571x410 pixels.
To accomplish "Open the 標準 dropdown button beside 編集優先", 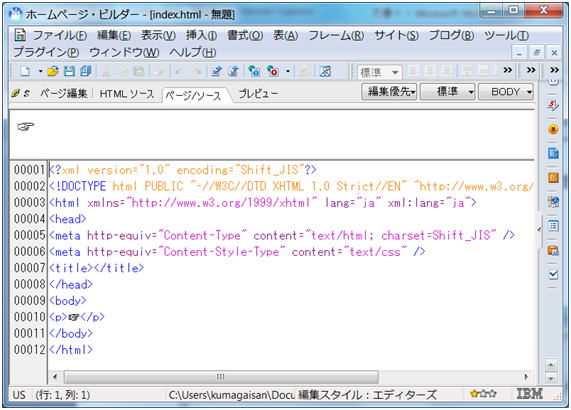I will (447, 92).
